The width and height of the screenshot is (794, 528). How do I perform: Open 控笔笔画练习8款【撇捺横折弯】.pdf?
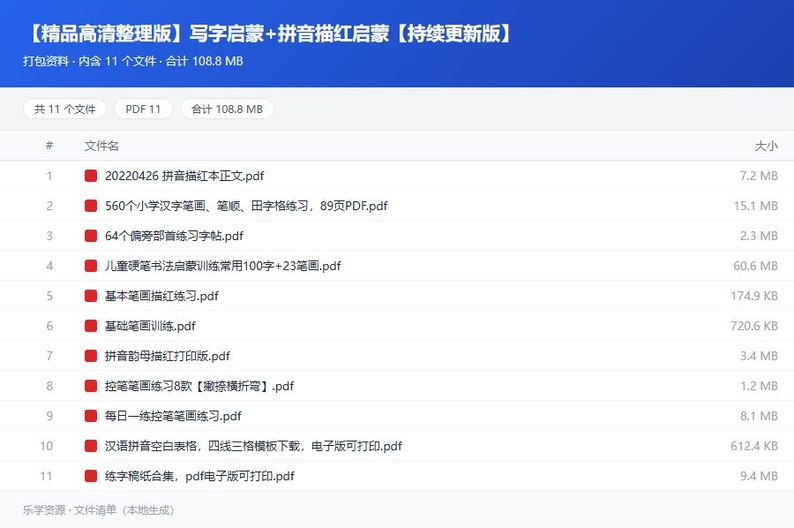point(199,386)
